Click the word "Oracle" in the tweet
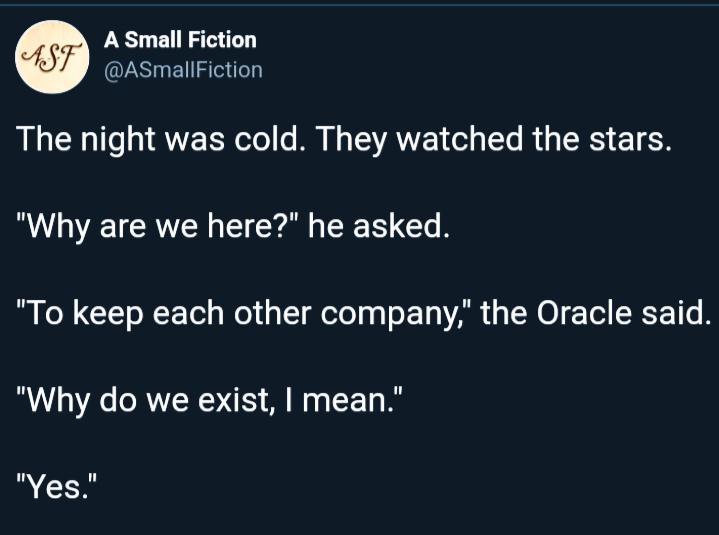 pyautogui.click(x=584, y=313)
